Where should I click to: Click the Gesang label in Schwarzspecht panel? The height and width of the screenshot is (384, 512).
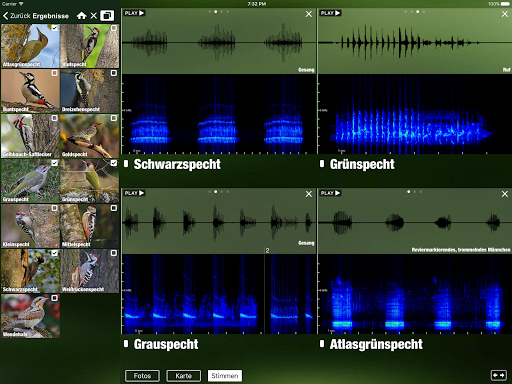[306, 70]
